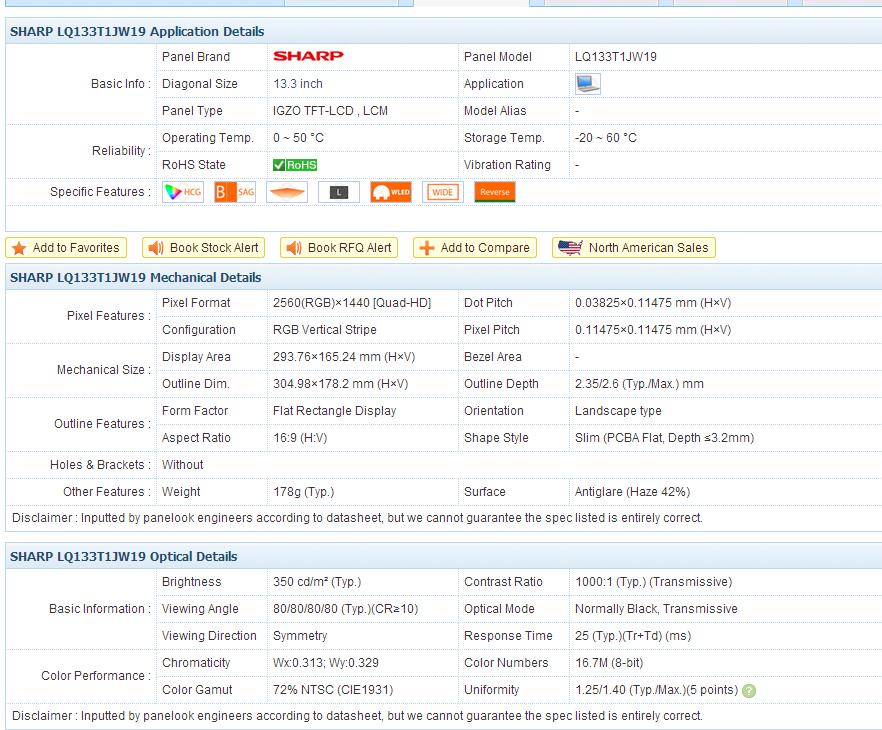Click the green help icon beside Uniformity
This screenshot has height=730, width=882.
coord(749,691)
